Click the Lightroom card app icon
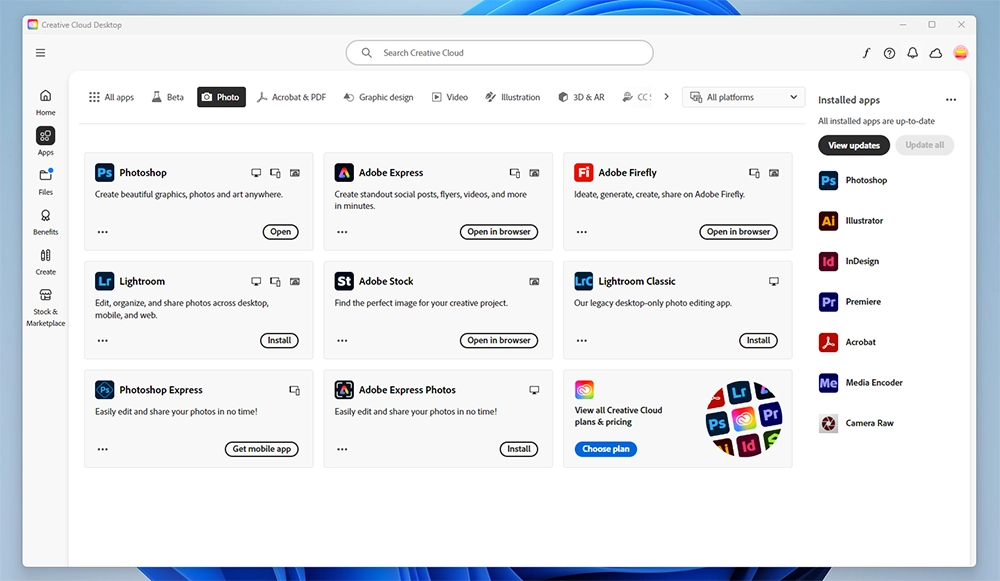 (105, 281)
